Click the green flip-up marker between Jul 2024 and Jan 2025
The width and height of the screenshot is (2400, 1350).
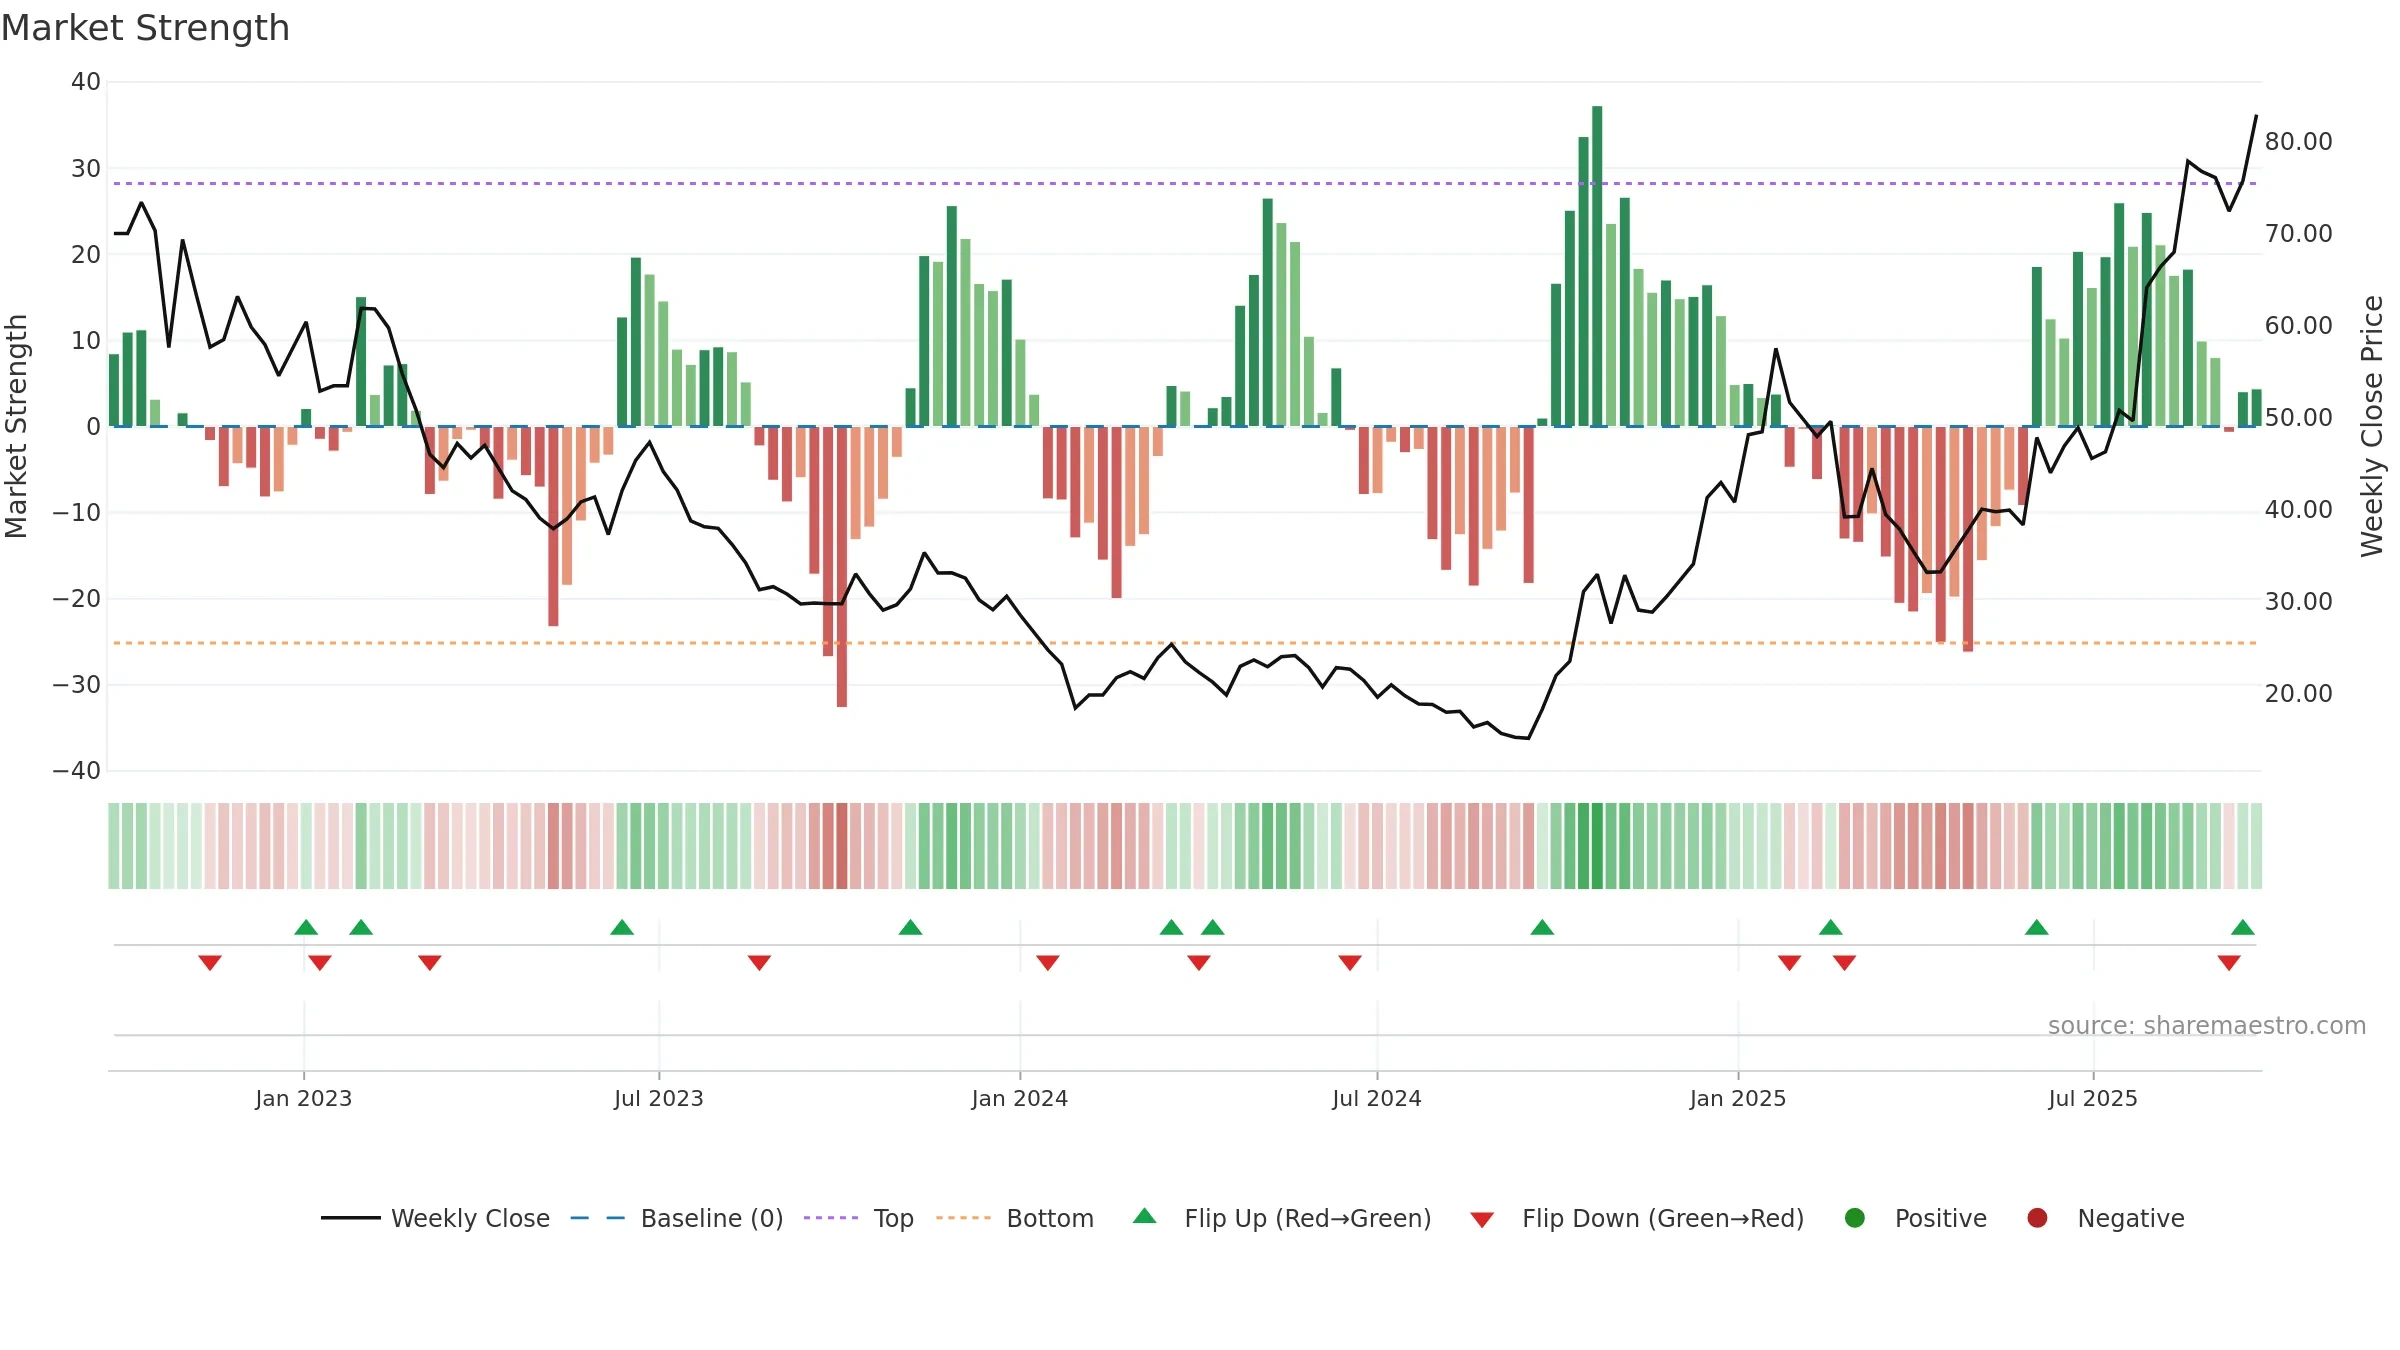[x=1542, y=927]
